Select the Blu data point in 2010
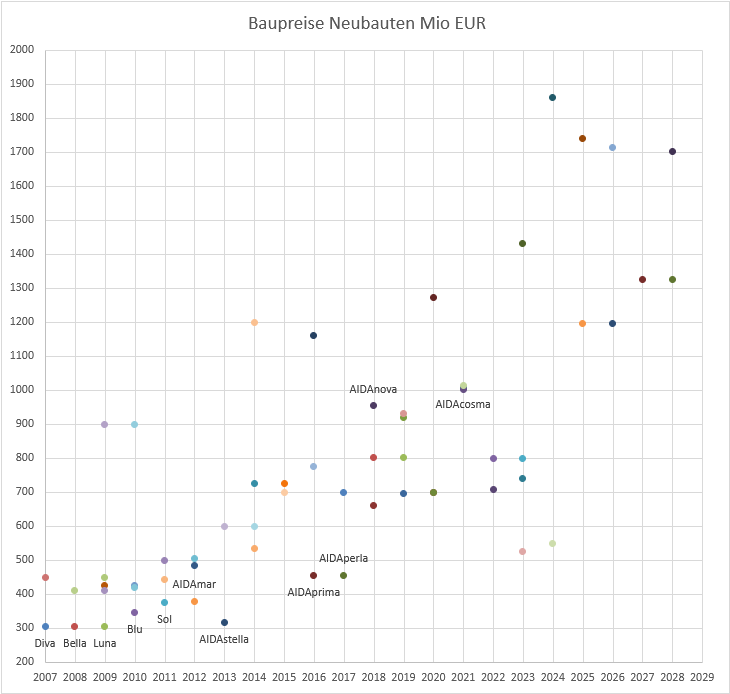 134,612
